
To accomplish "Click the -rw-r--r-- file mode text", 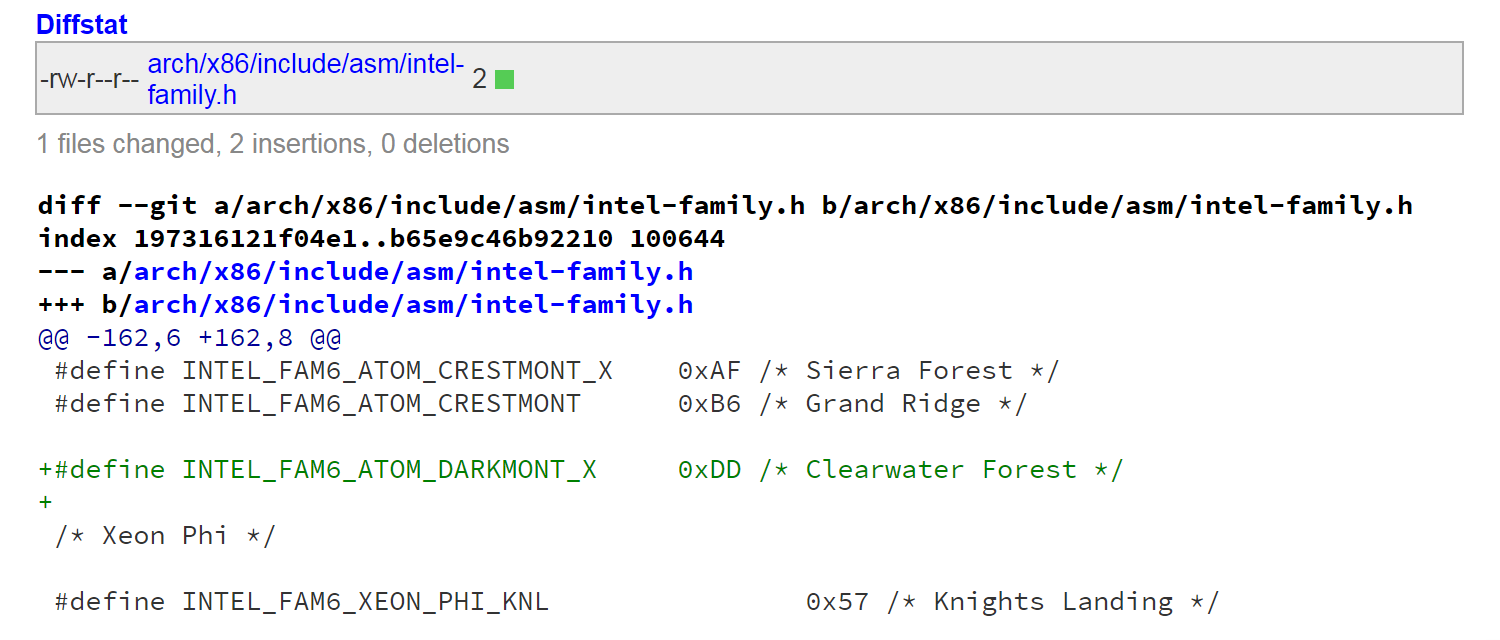I will 89,80.
